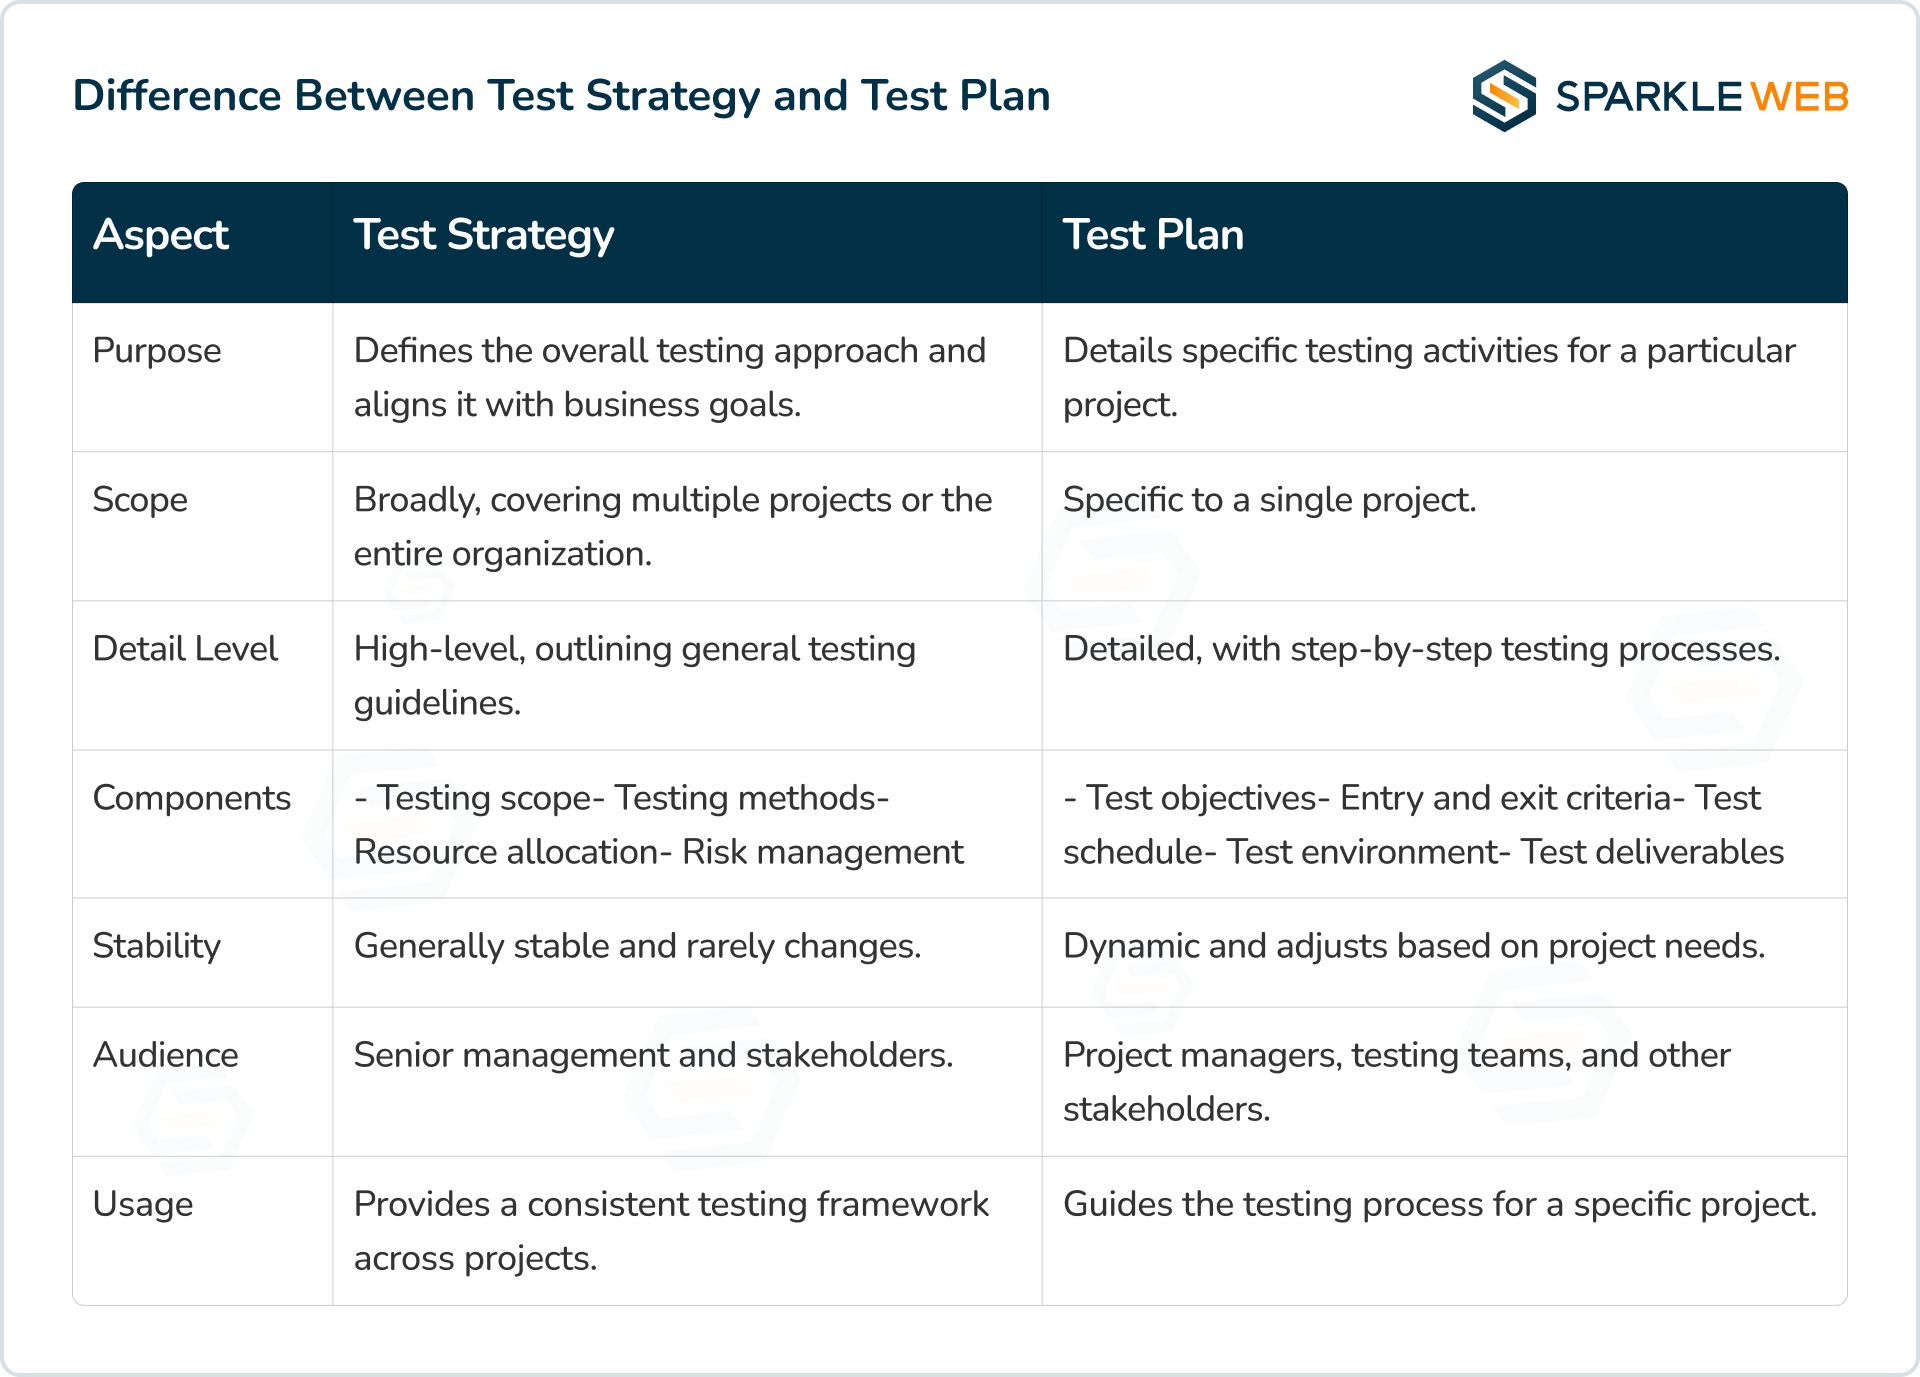Screen dimensions: 1920x1377
Task: Click the Detail Level row label
Action: pyautogui.click(x=185, y=649)
